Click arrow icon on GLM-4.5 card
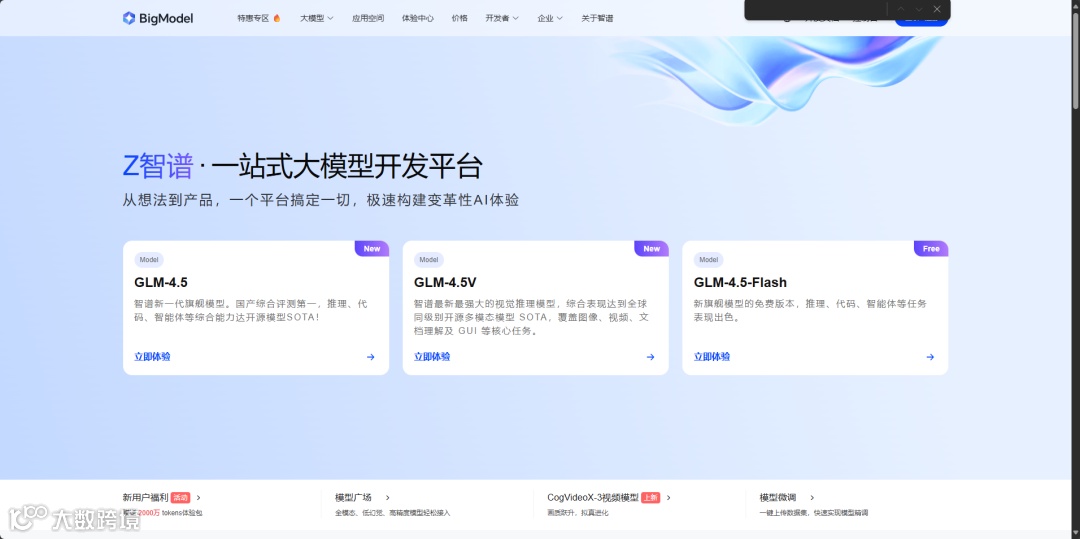Screen dimensions: 1080x539 pyautogui.click(x=371, y=357)
